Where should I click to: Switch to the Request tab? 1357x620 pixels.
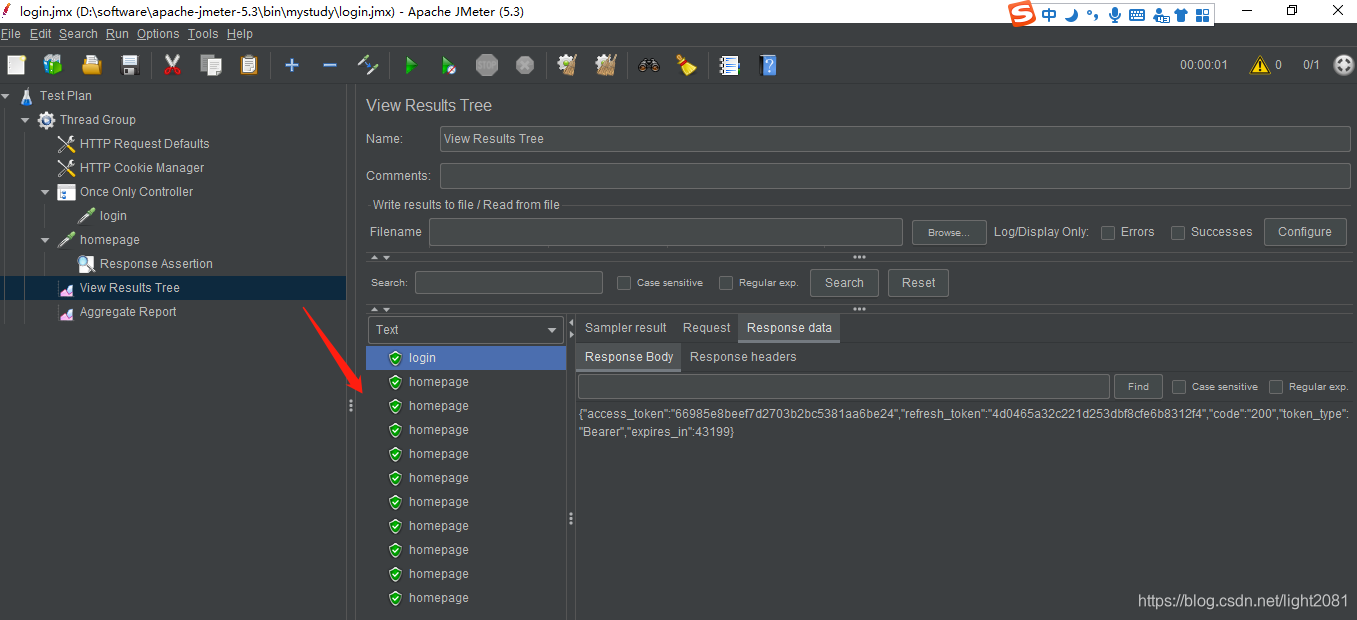click(706, 328)
